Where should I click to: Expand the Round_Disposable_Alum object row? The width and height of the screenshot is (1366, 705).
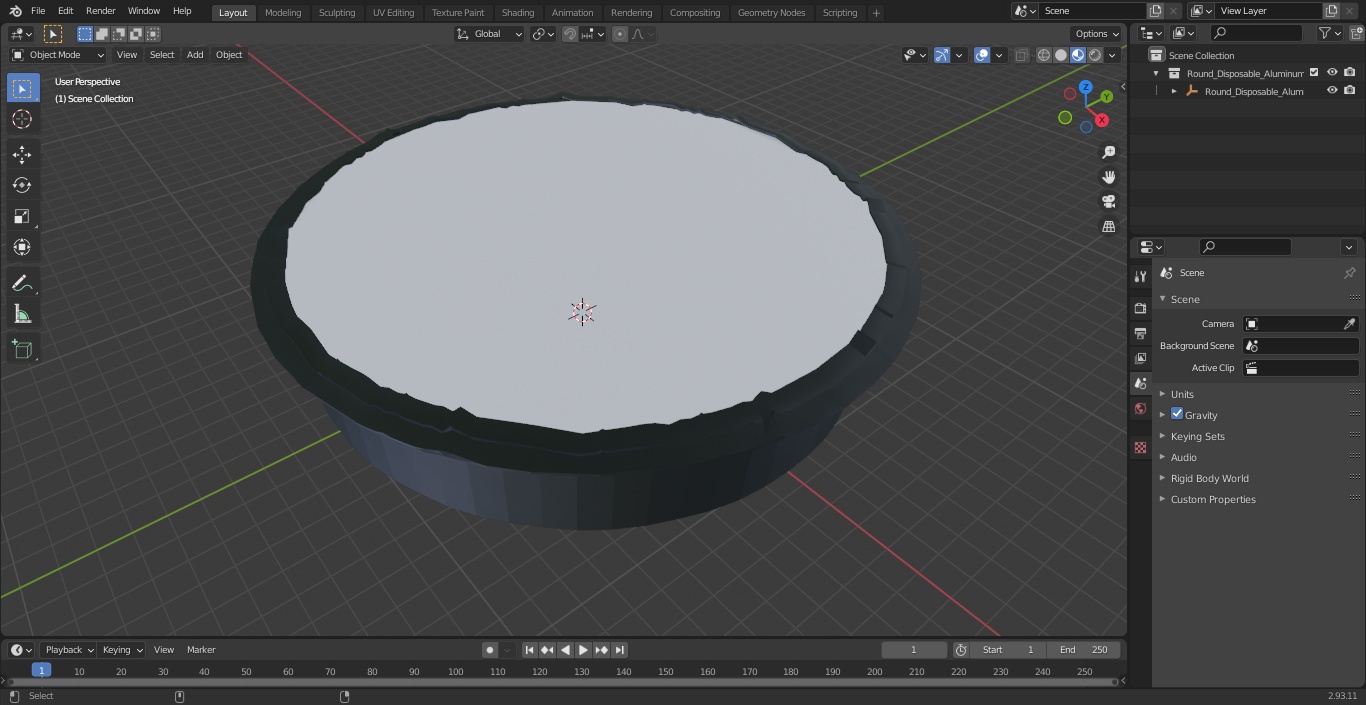click(1174, 91)
